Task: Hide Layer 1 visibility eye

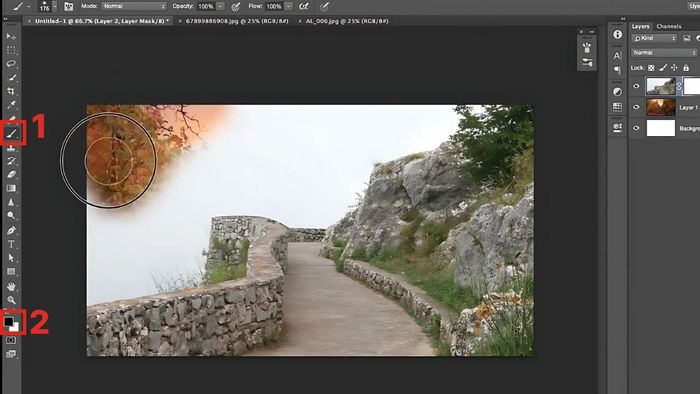Action: 636,107
